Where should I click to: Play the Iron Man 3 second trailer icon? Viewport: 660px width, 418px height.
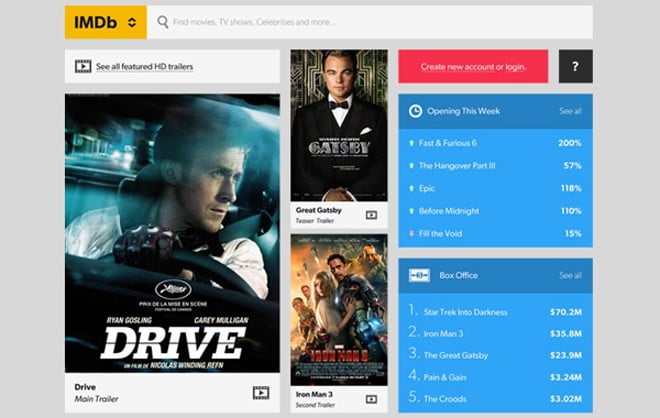tap(371, 401)
